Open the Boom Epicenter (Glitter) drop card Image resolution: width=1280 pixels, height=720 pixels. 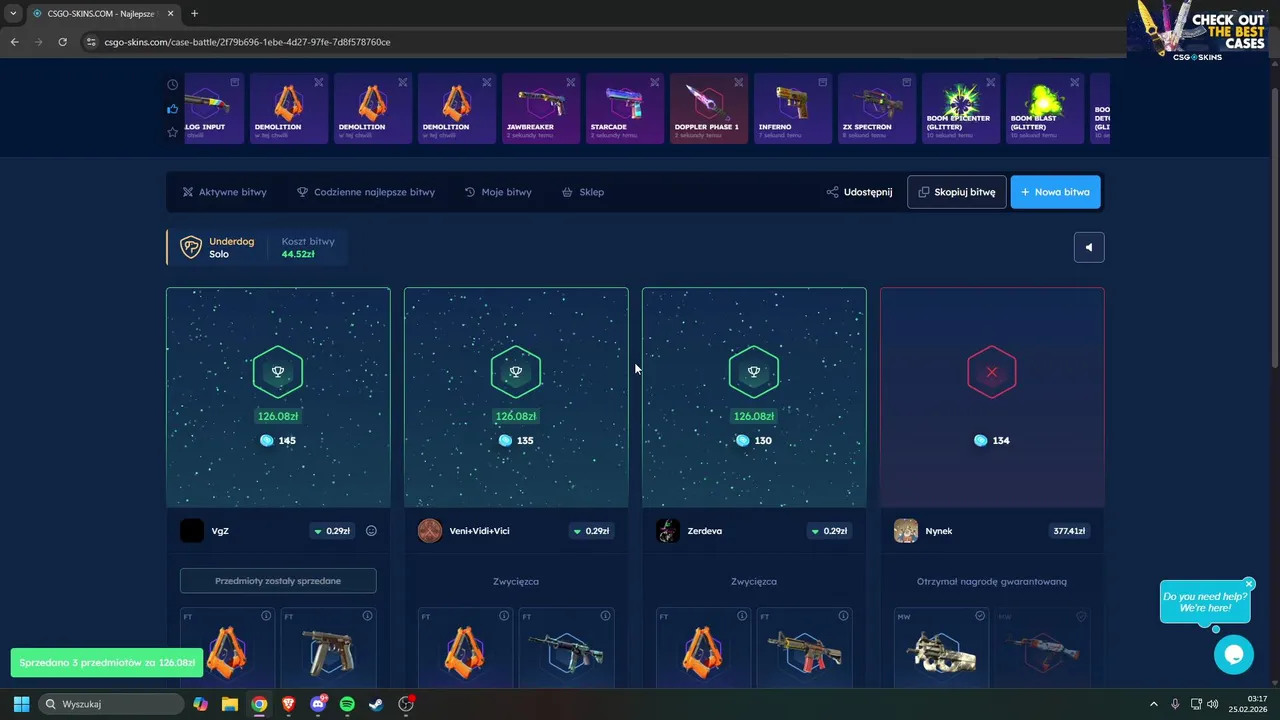coord(961,108)
